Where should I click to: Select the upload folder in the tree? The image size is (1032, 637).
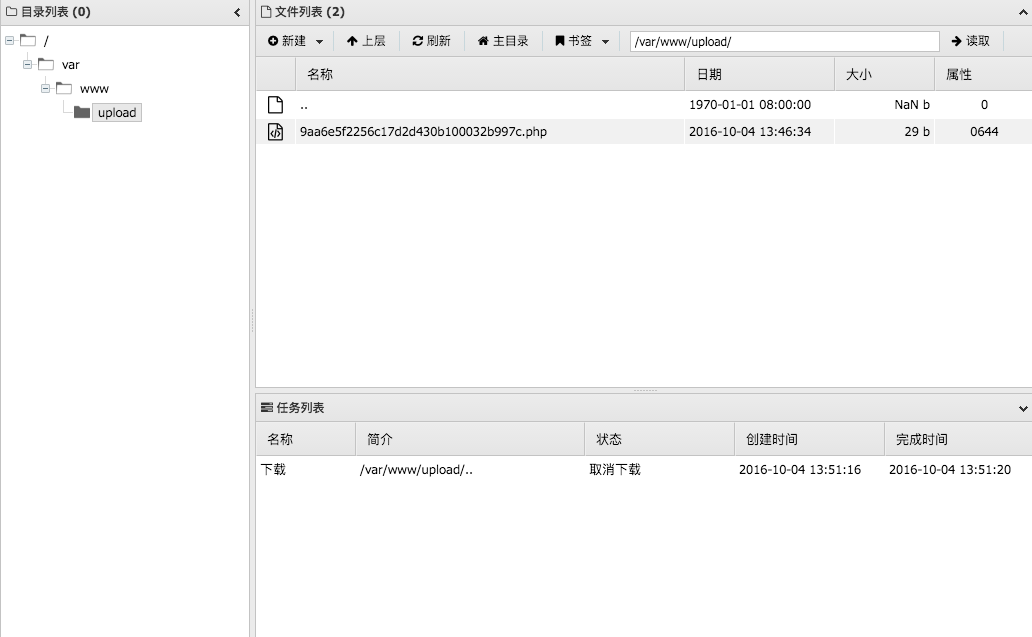(x=116, y=112)
